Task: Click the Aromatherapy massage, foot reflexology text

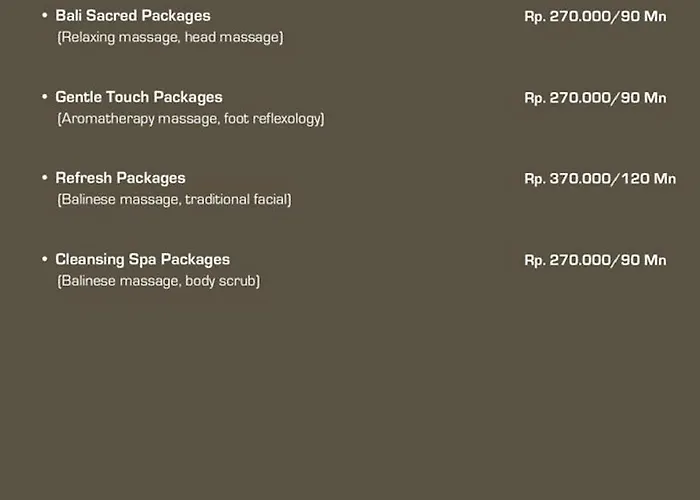Action: (x=191, y=119)
